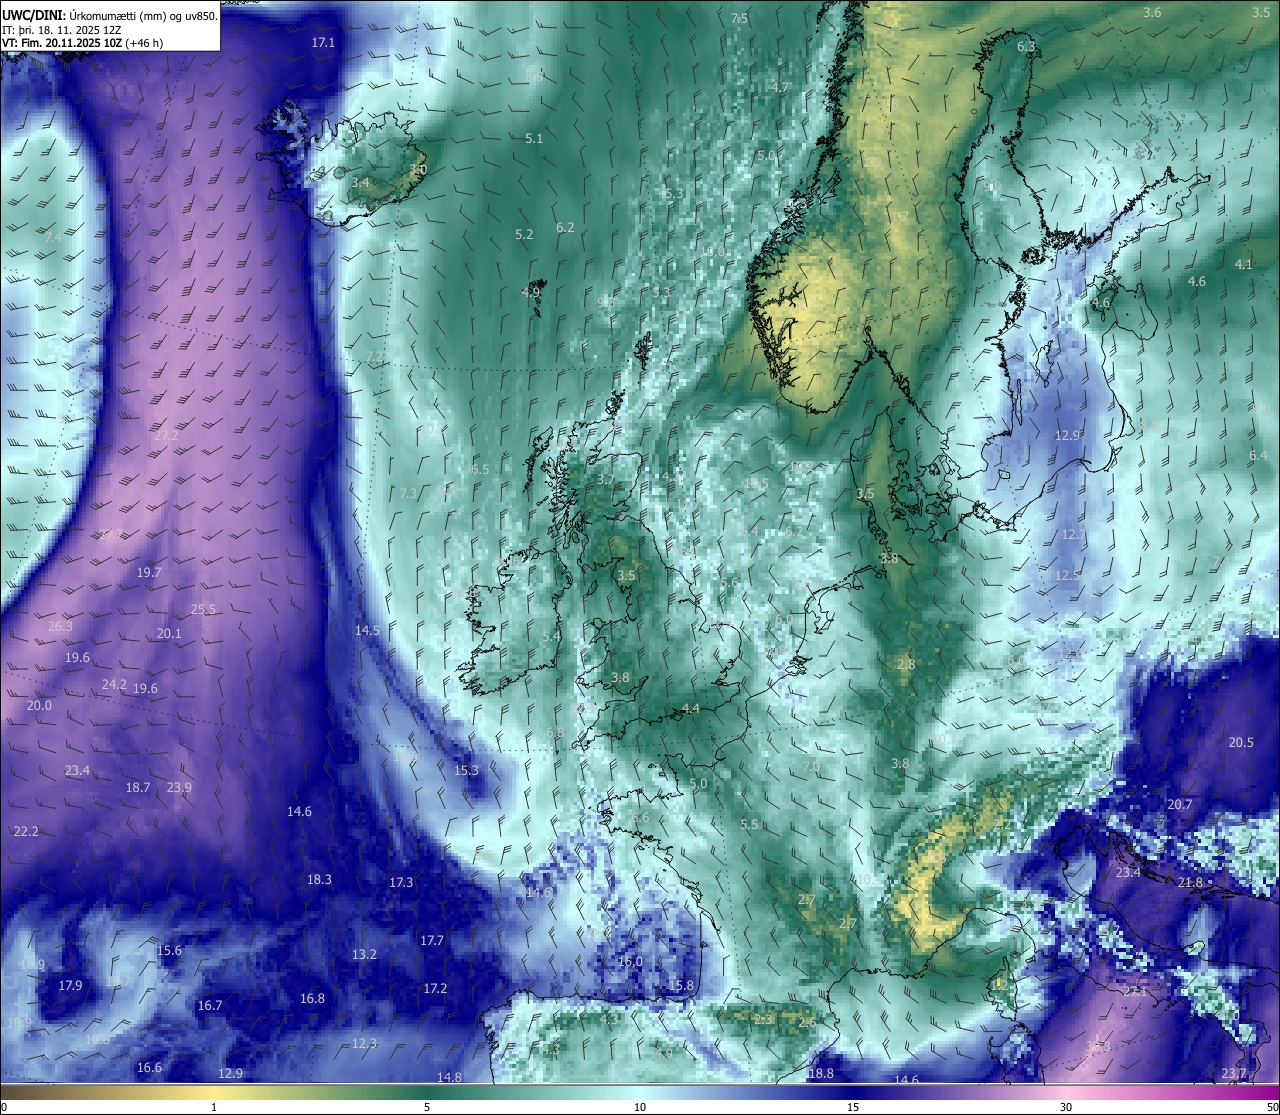1280x1115 pixels.
Task: Click the 6.2 value on the map
Action: (x=565, y=228)
